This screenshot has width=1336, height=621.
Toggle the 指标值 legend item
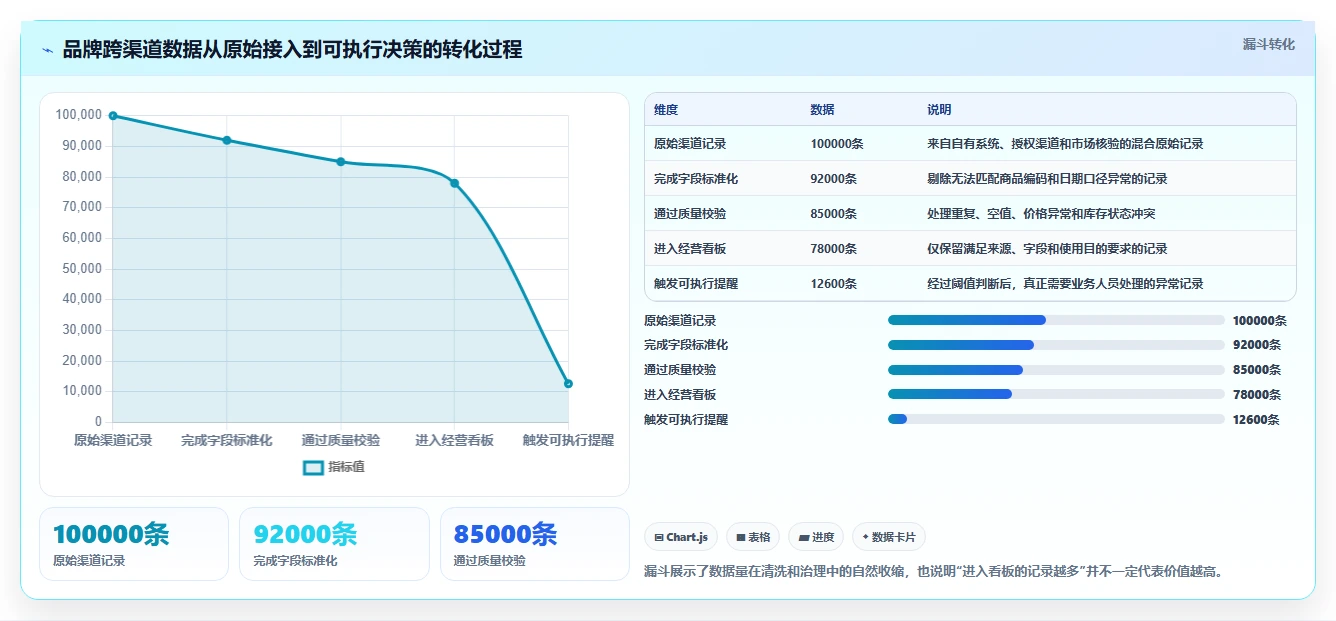click(334, 467)
